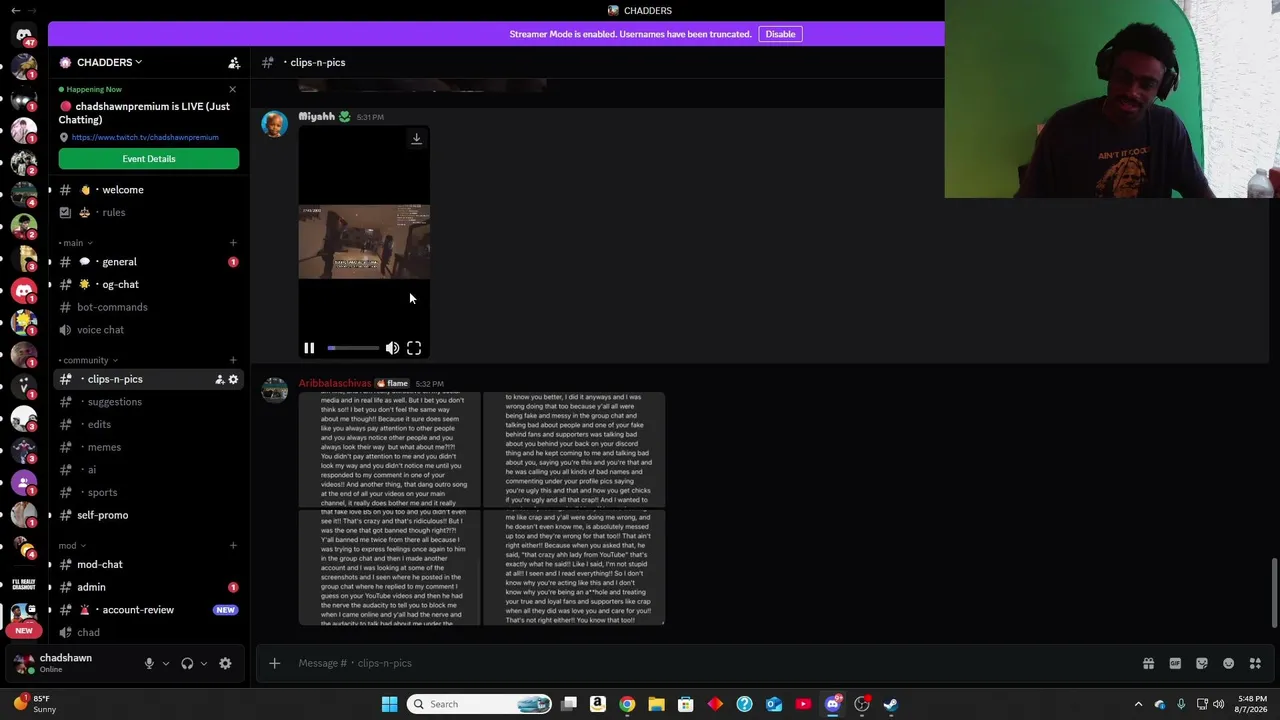Image resolution: width=1280 pixels, height=720 pixels.
Task: Open the bot-commands channel
Action: click(x=148, y=307)
